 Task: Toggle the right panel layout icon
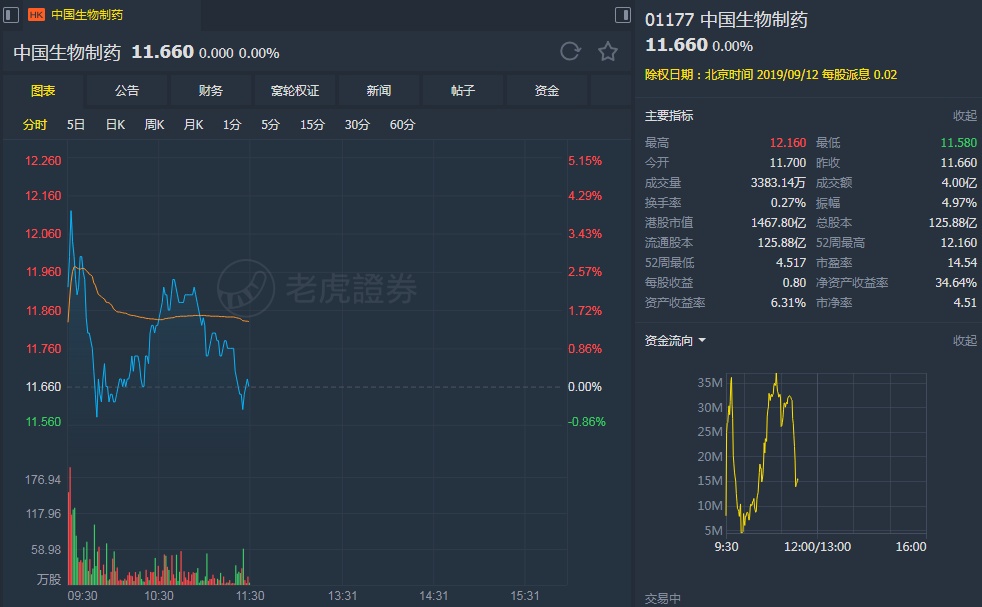point(622,14)
